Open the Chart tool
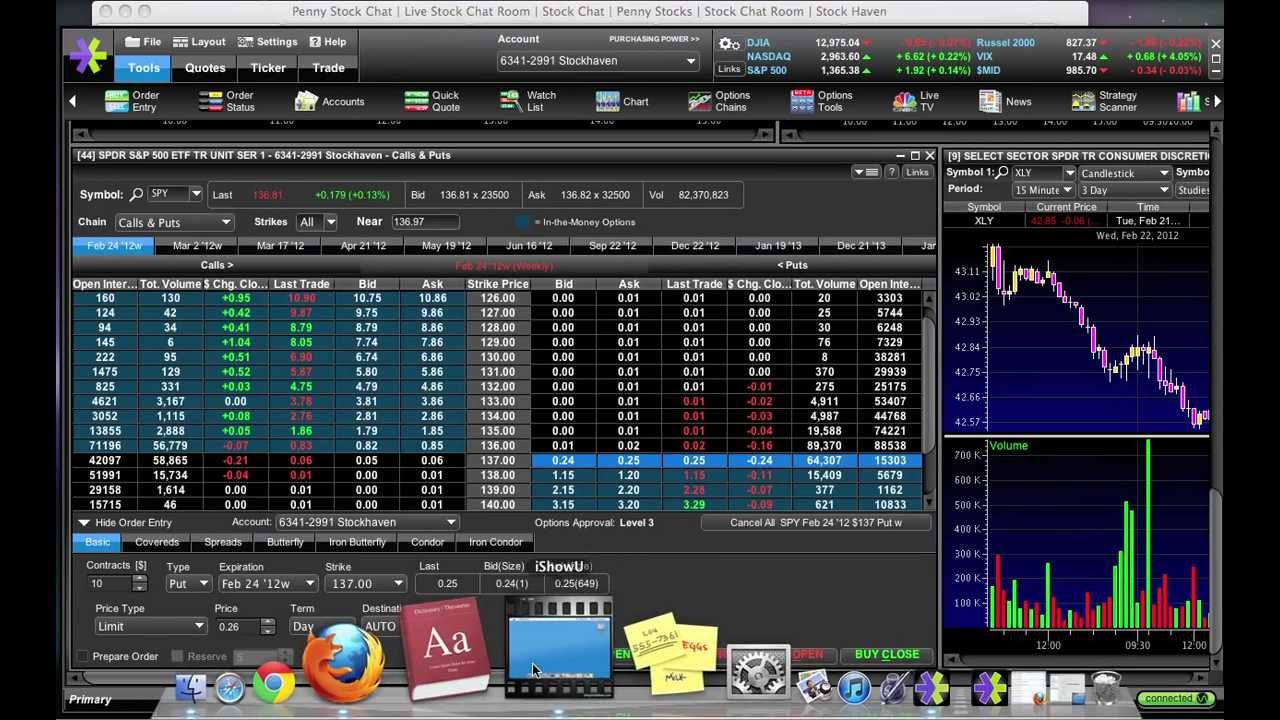This screenshot has height=720, width=1280. pyautogui.click(x=622, y=101)
